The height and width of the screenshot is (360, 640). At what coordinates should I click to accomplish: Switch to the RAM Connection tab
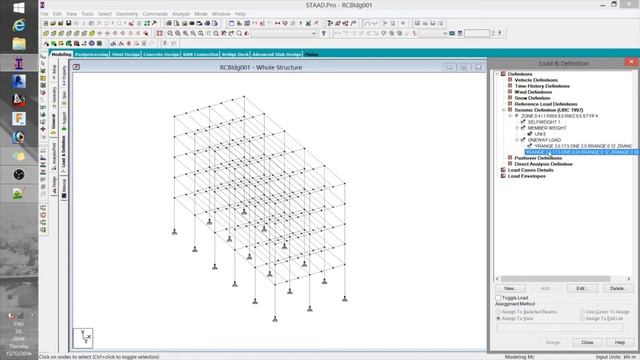[x=200, y=54]
